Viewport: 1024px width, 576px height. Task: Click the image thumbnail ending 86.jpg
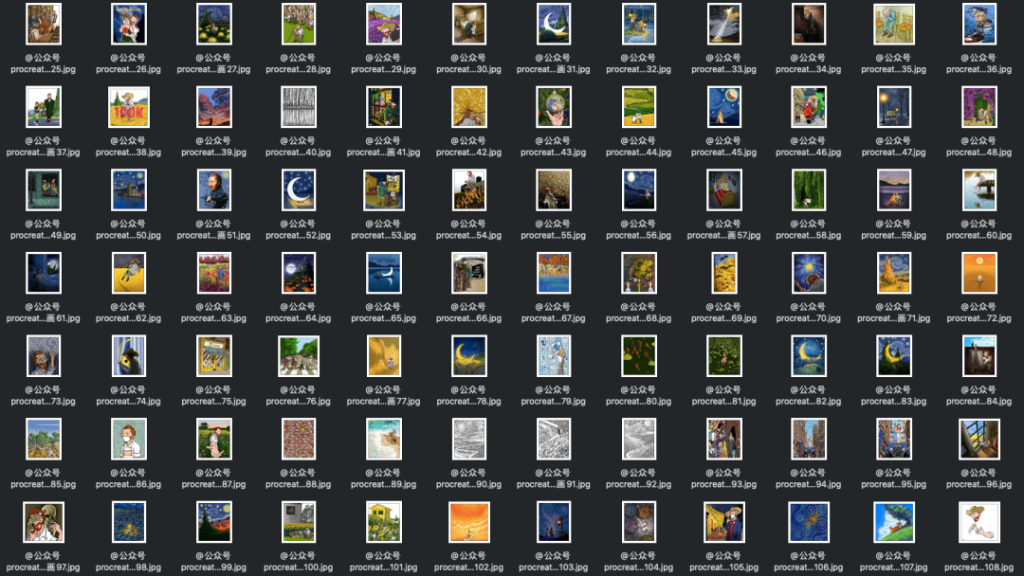pos(128,439)
